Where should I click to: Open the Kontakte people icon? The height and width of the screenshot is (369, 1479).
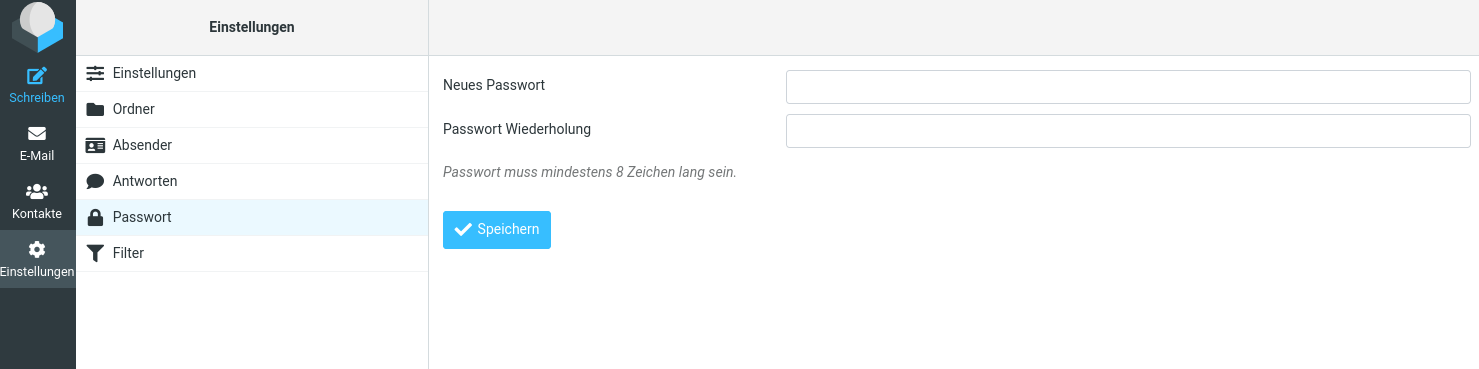(37, 191)
